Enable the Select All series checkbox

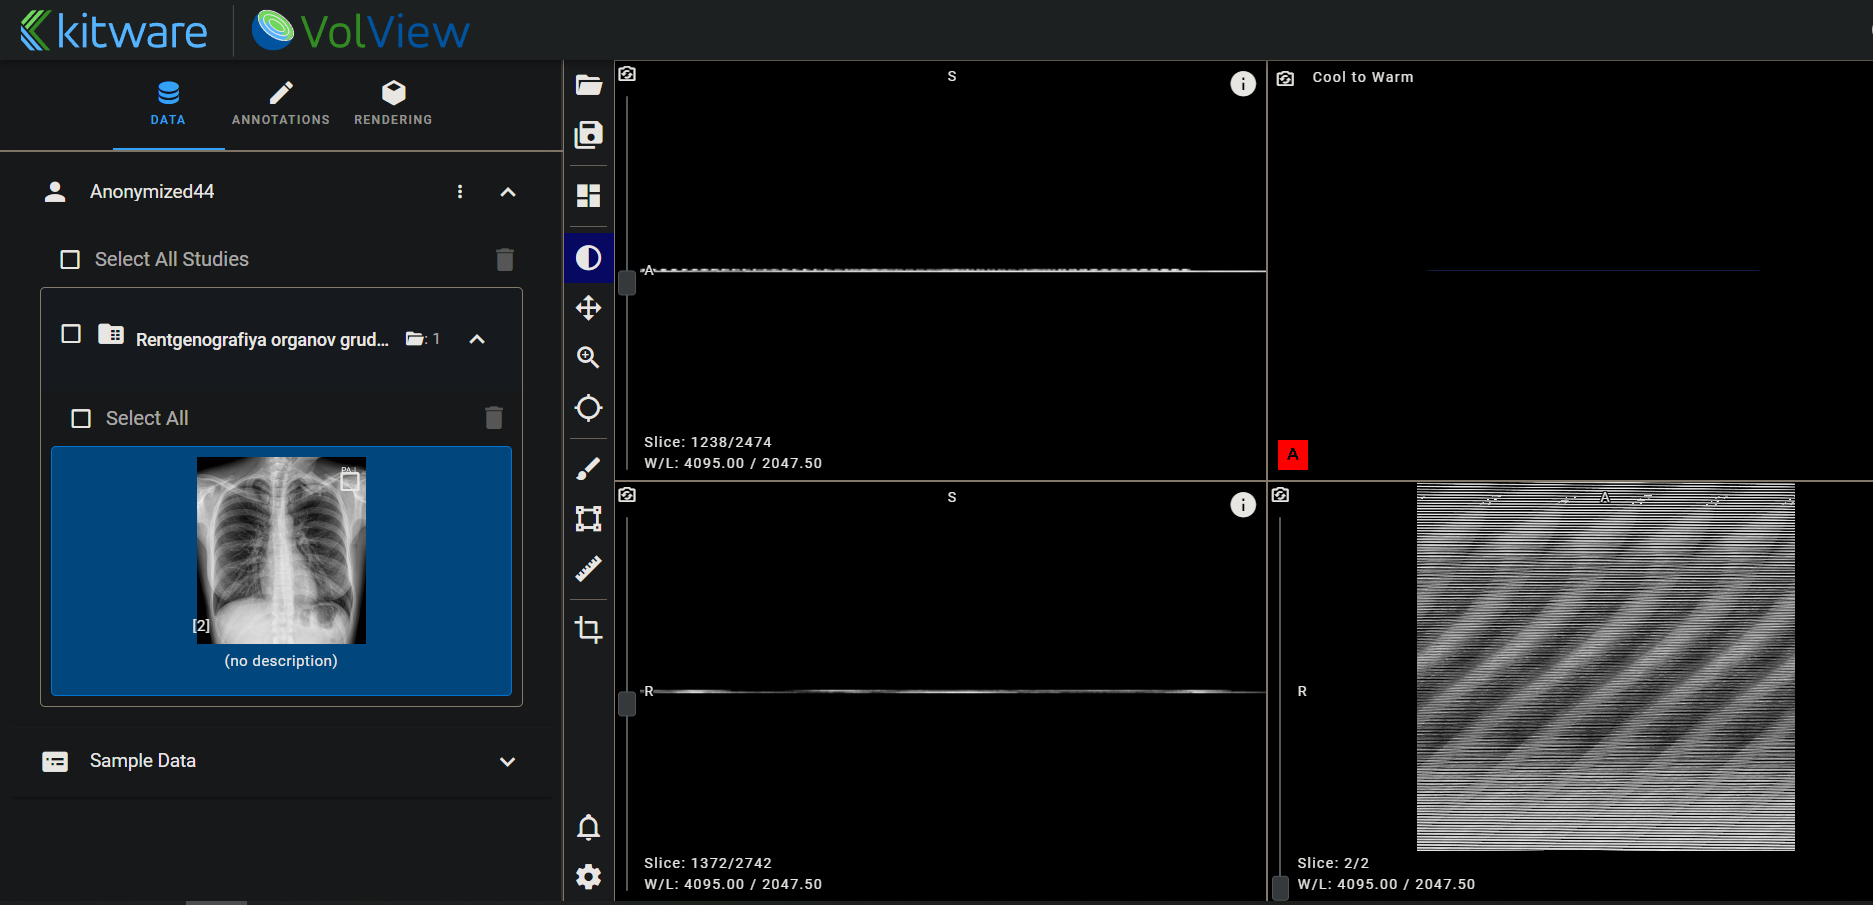(81, 418)
